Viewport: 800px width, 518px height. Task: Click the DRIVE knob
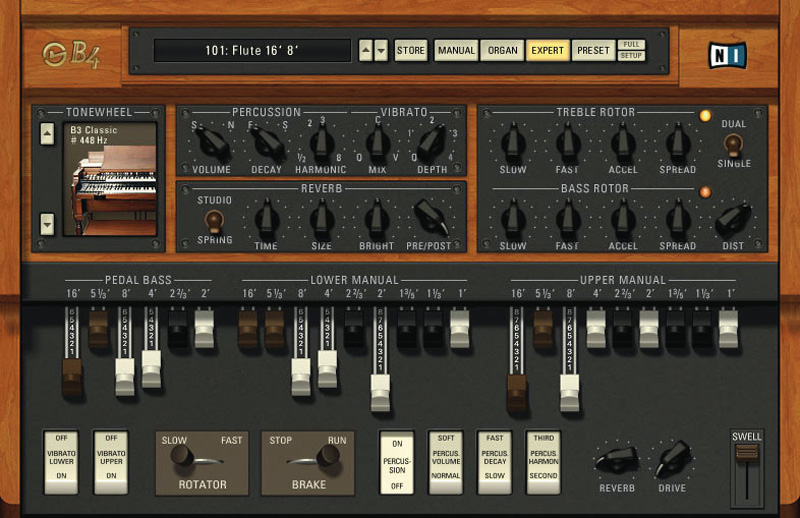(x=672, y=458)
